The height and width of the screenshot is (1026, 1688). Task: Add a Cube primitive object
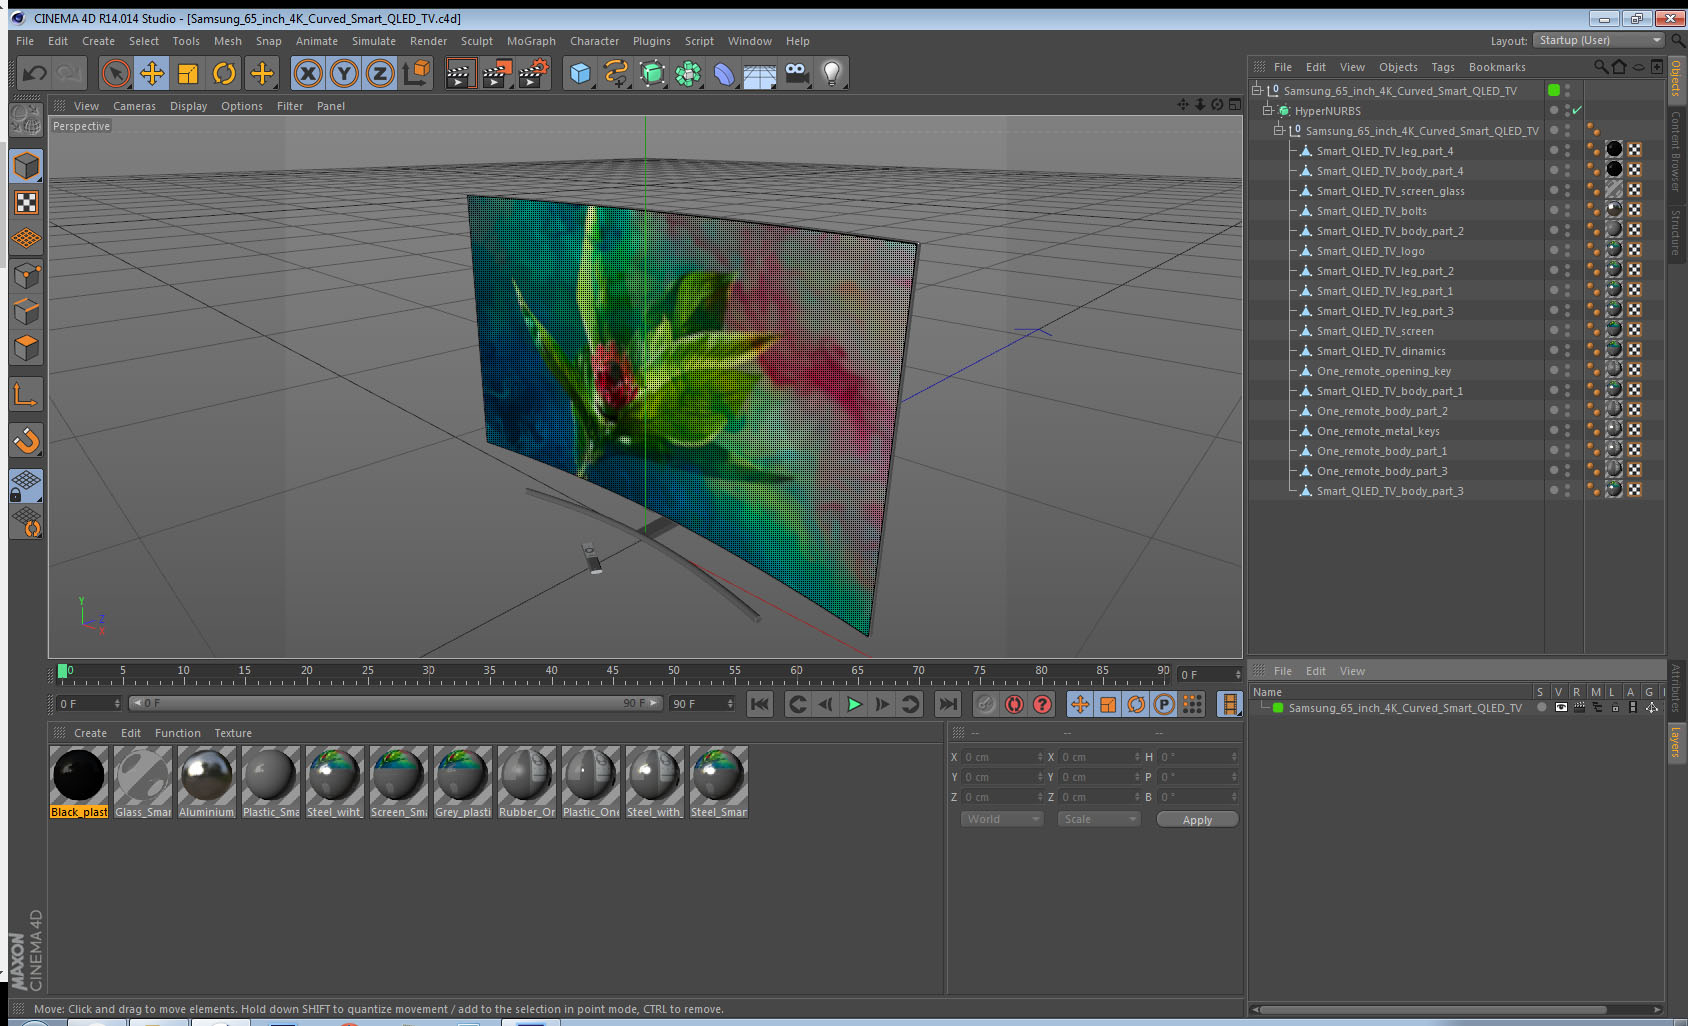[580, 73]
